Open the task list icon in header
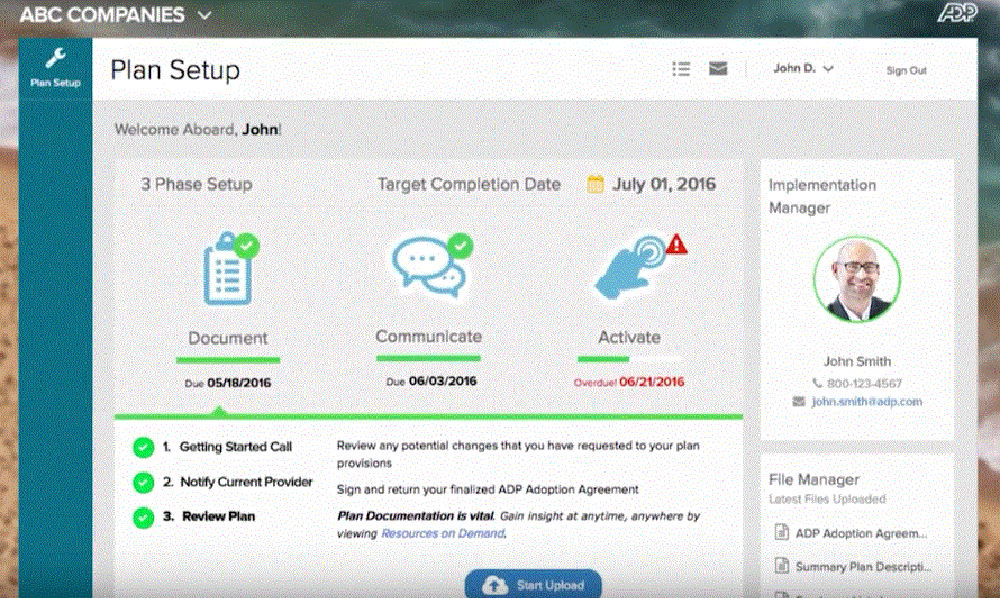Image resolution: width=1000 pixels, height=598 pixels. coord(681,69)
